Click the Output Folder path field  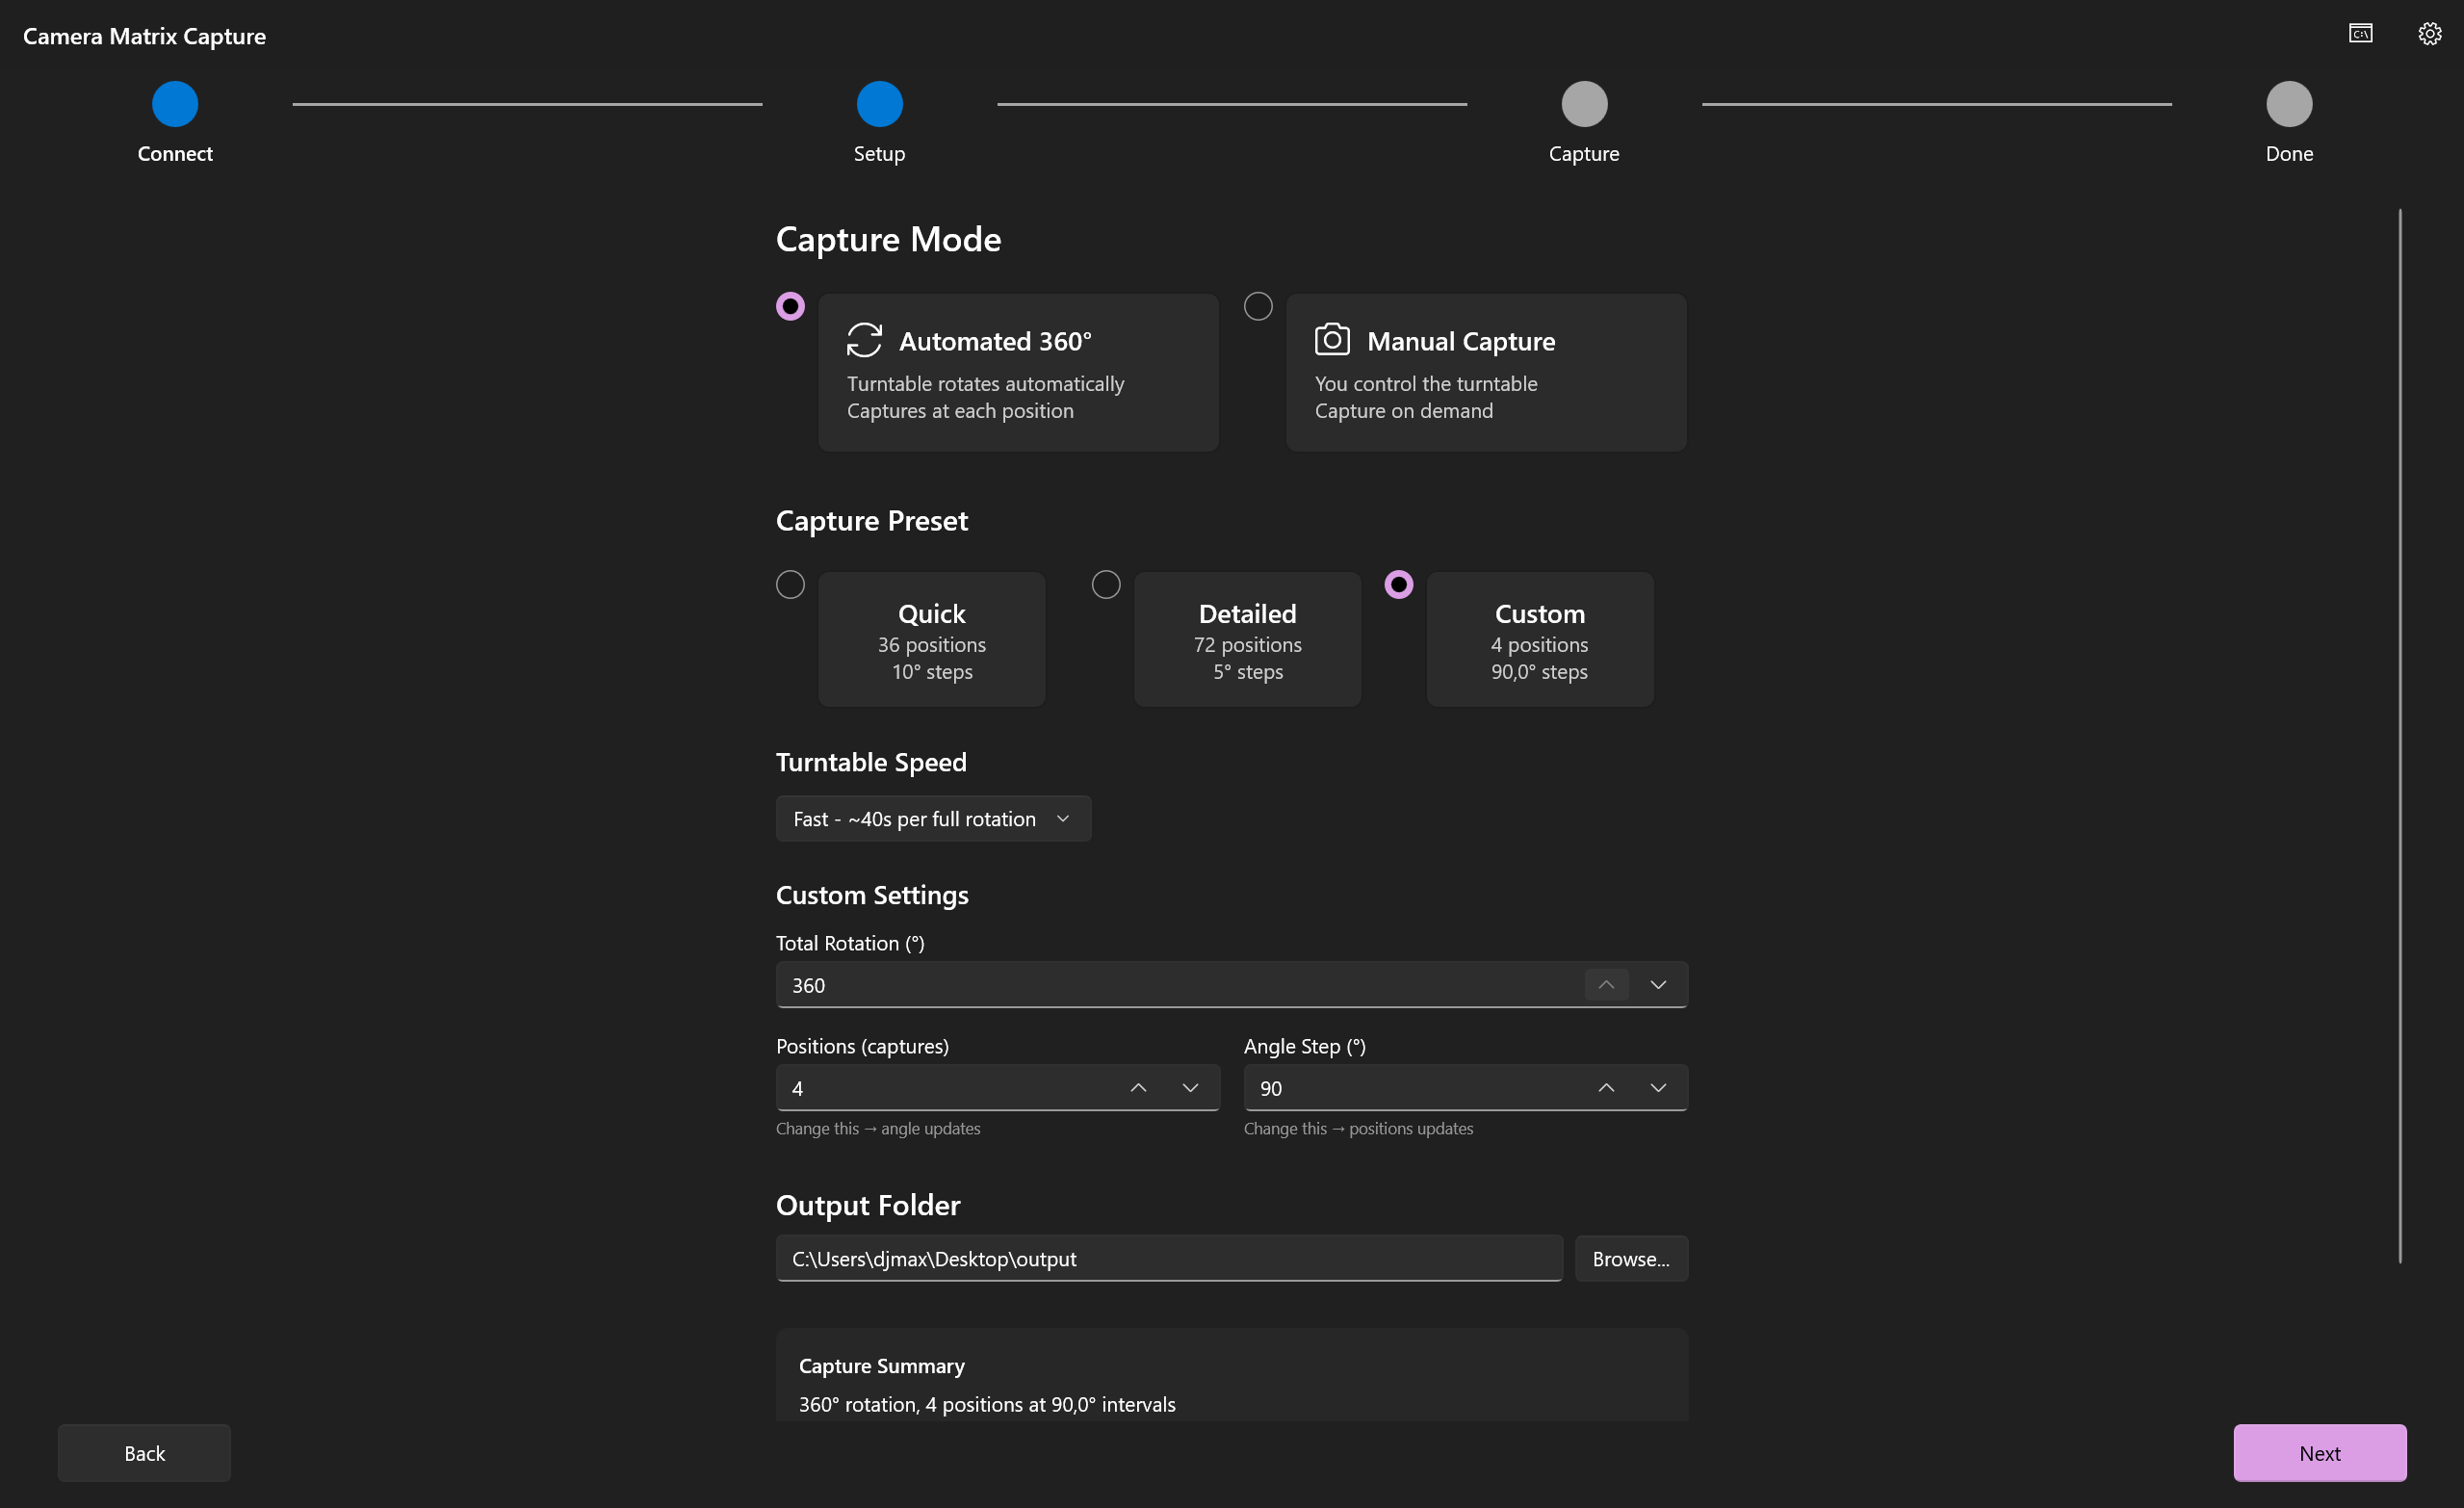1169,1259
